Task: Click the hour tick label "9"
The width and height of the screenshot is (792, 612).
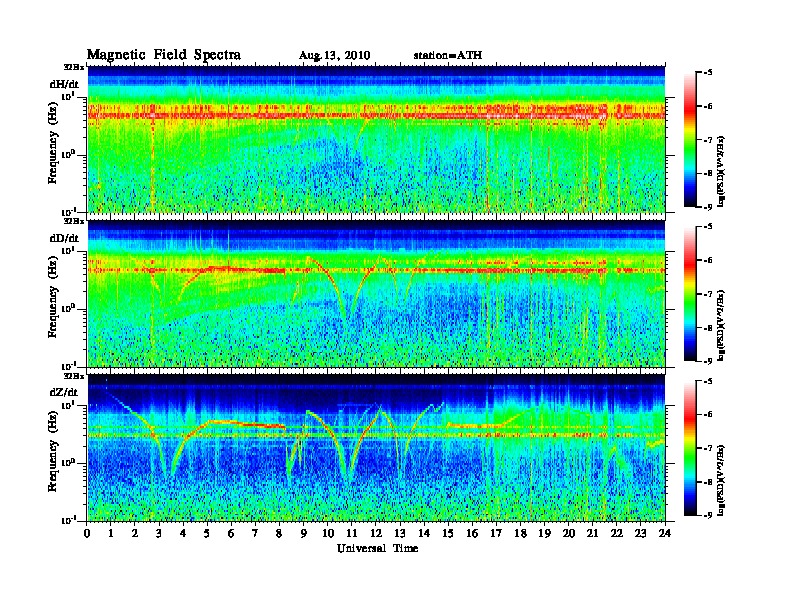Action: coord(304,533)
